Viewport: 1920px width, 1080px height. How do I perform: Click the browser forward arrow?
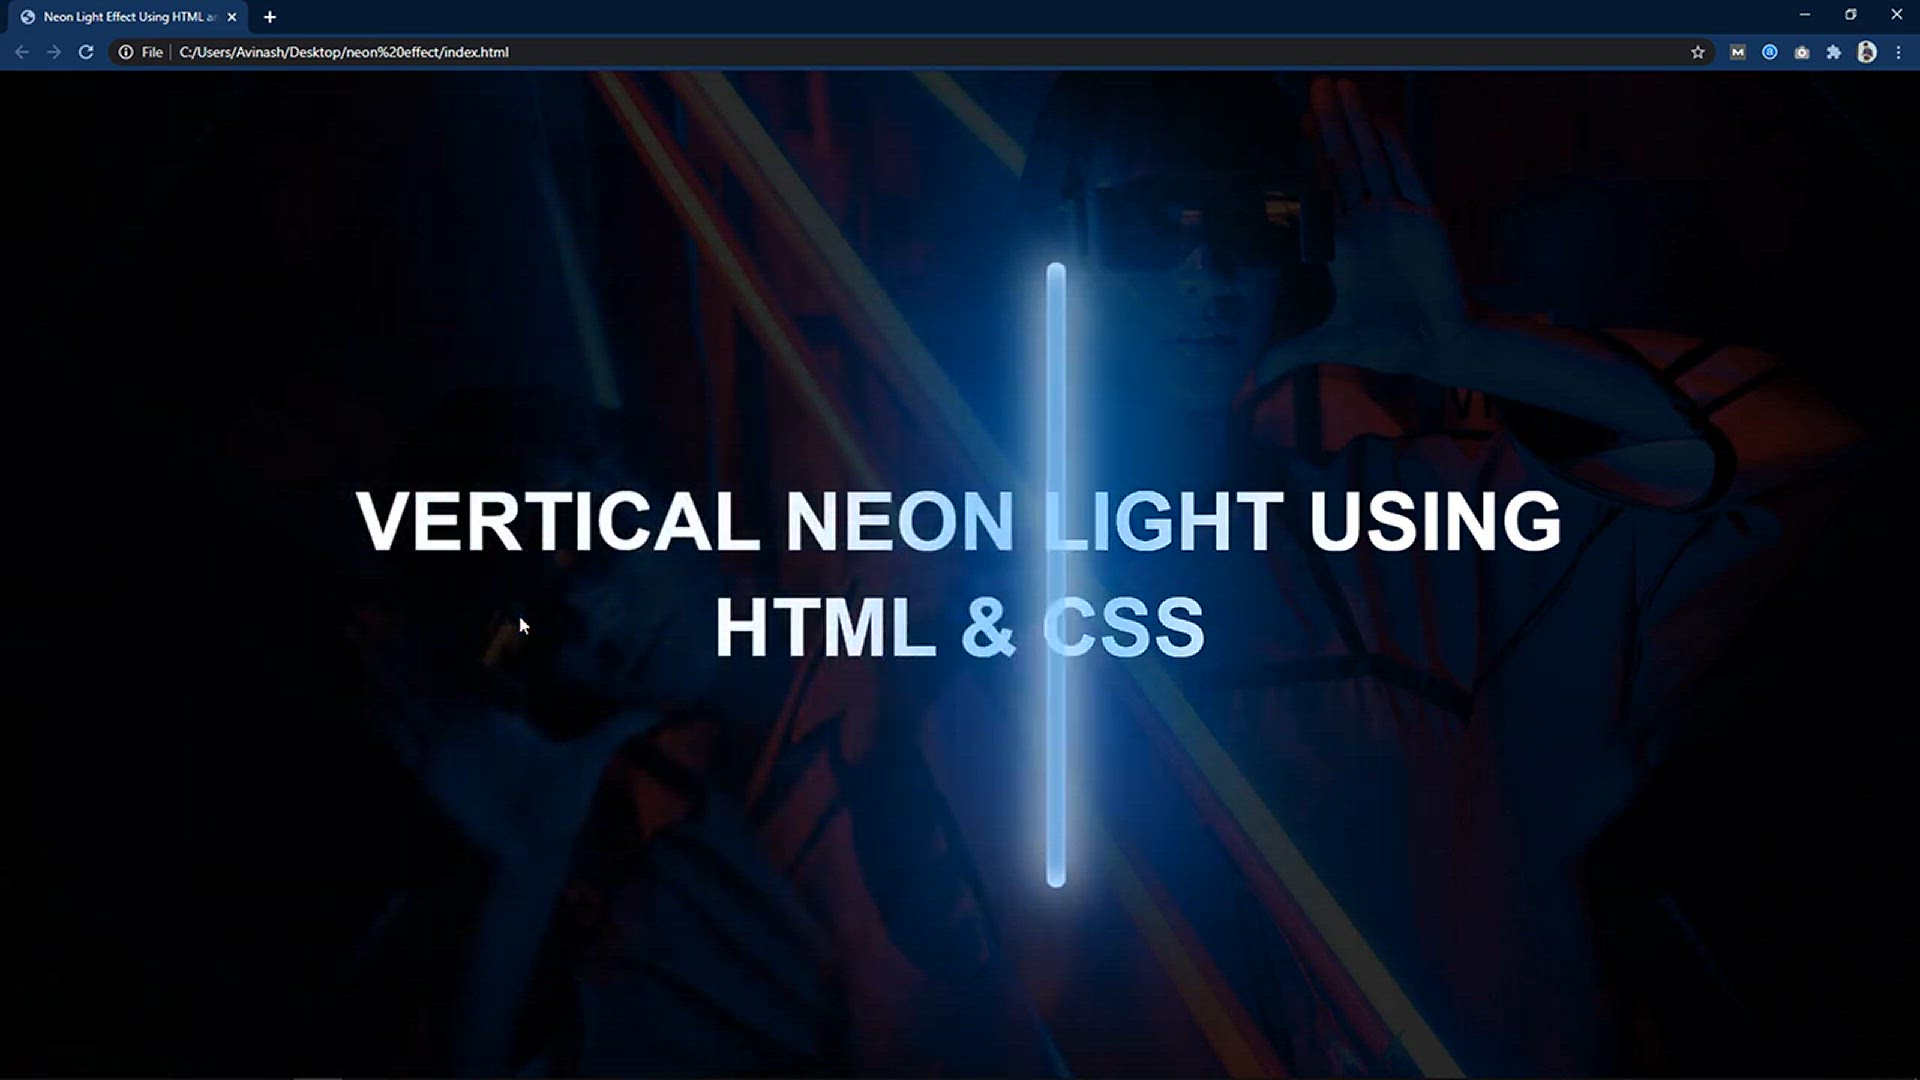[54, 52]
